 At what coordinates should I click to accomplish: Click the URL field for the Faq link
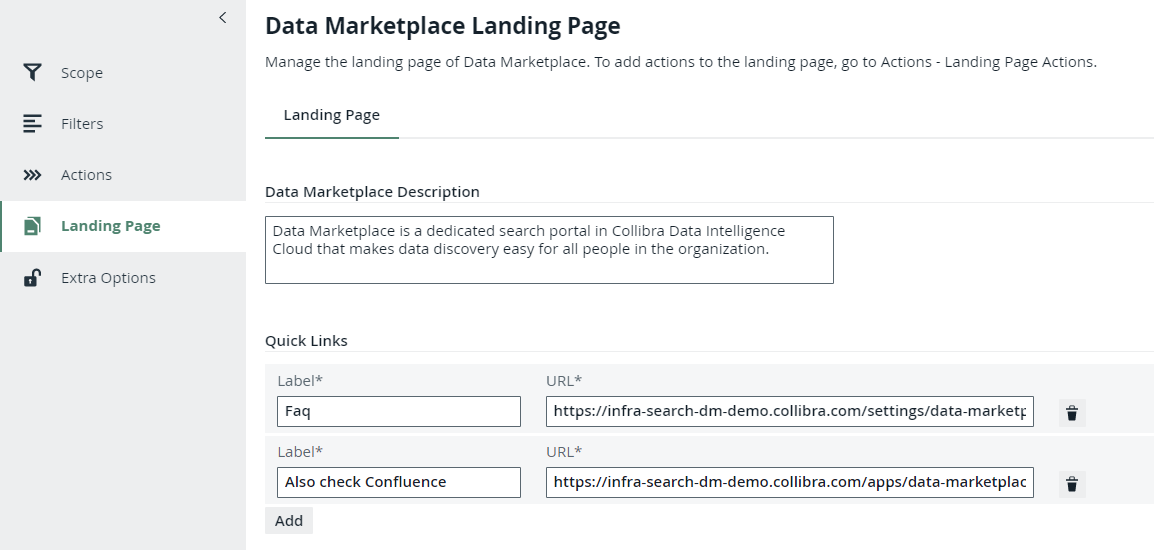[789, 412]
